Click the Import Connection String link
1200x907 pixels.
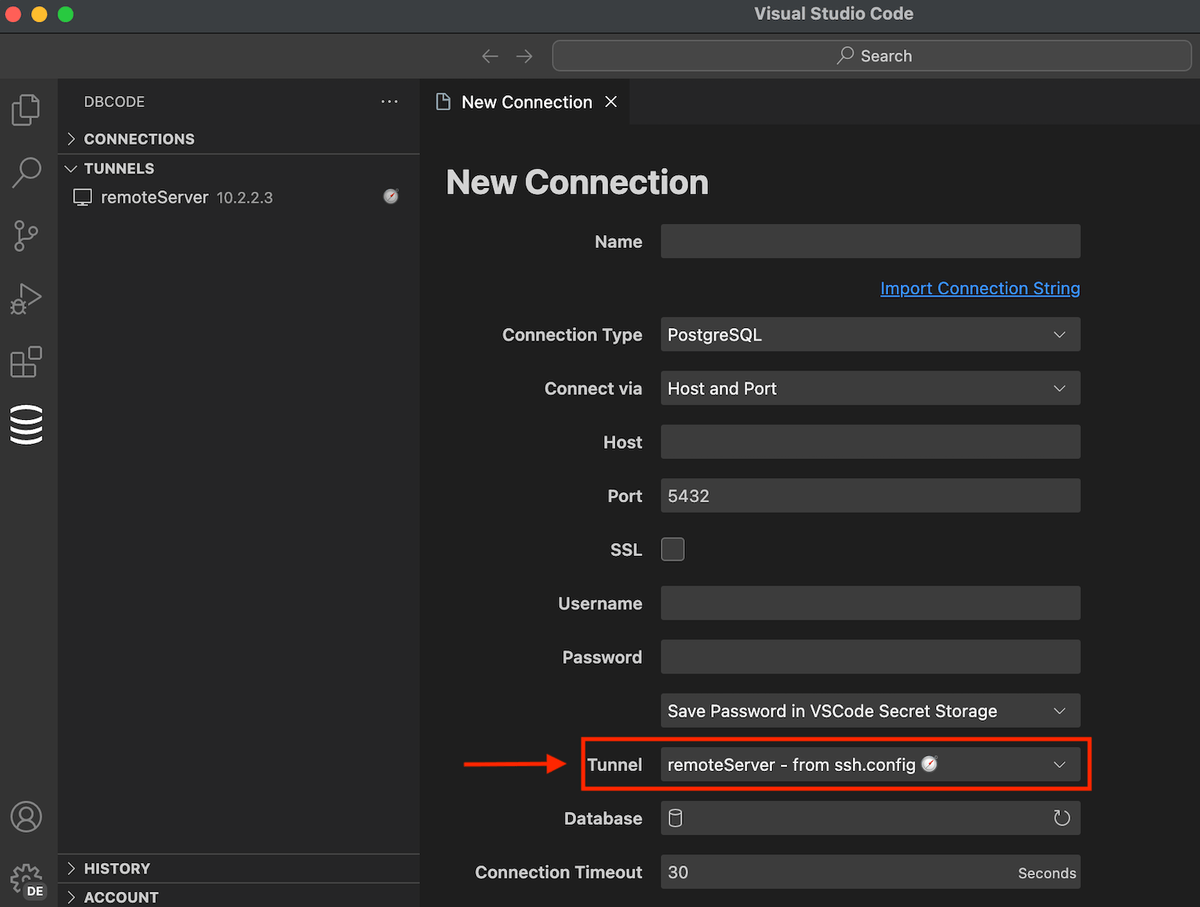click(x=979, y=288)
